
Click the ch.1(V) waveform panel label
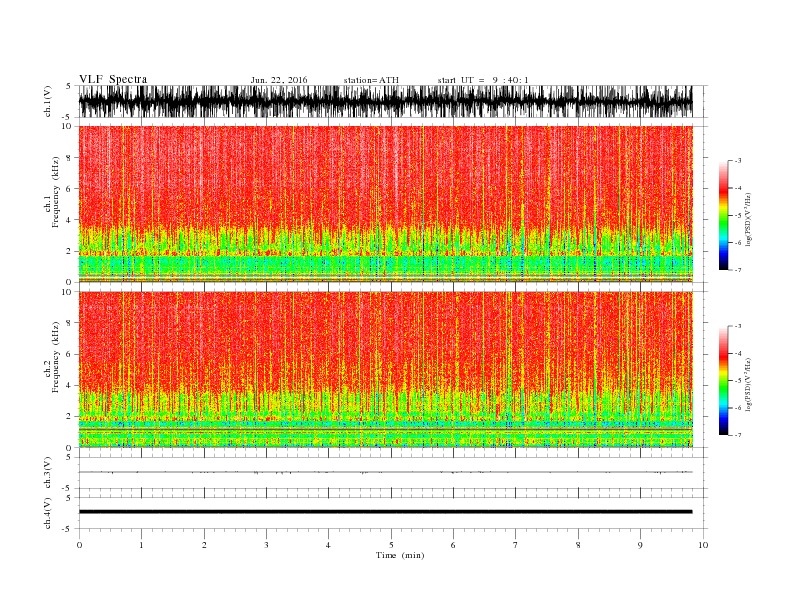[x=48, y=101]
